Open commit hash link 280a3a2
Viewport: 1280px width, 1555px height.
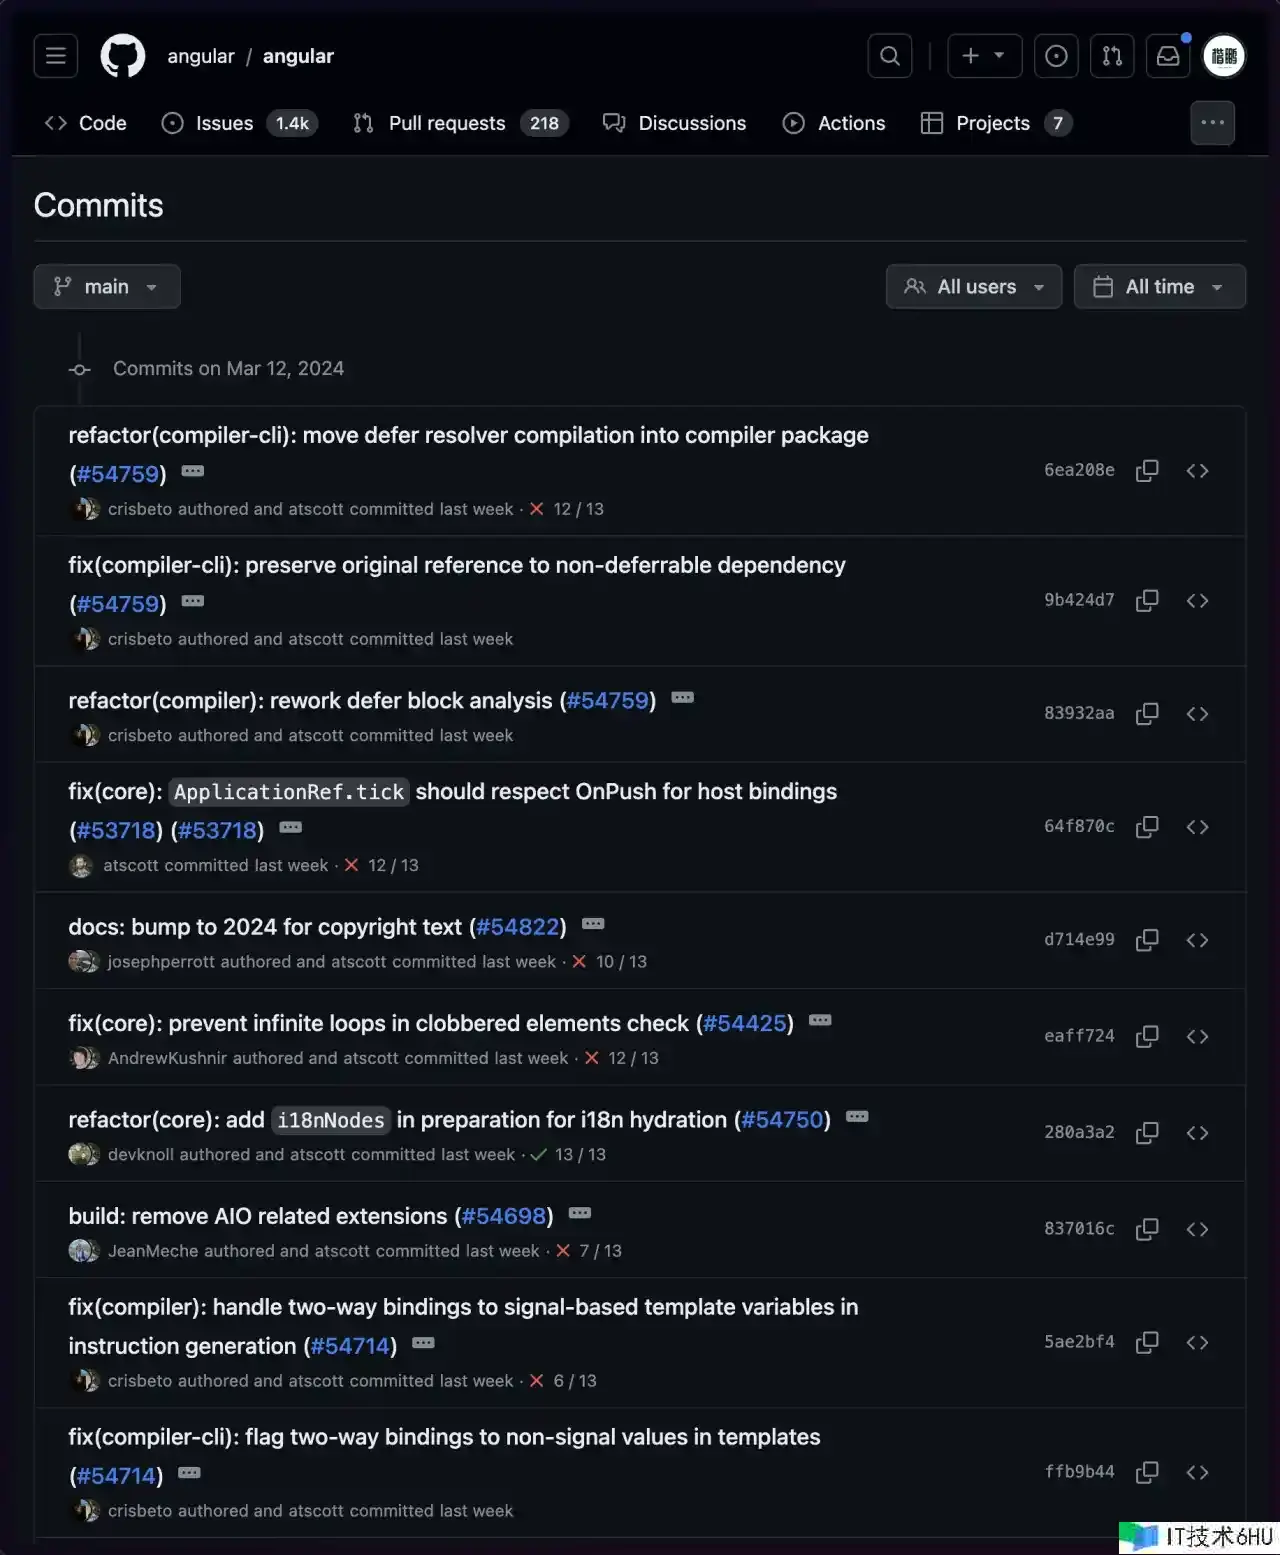(x=1079, y=1132)
